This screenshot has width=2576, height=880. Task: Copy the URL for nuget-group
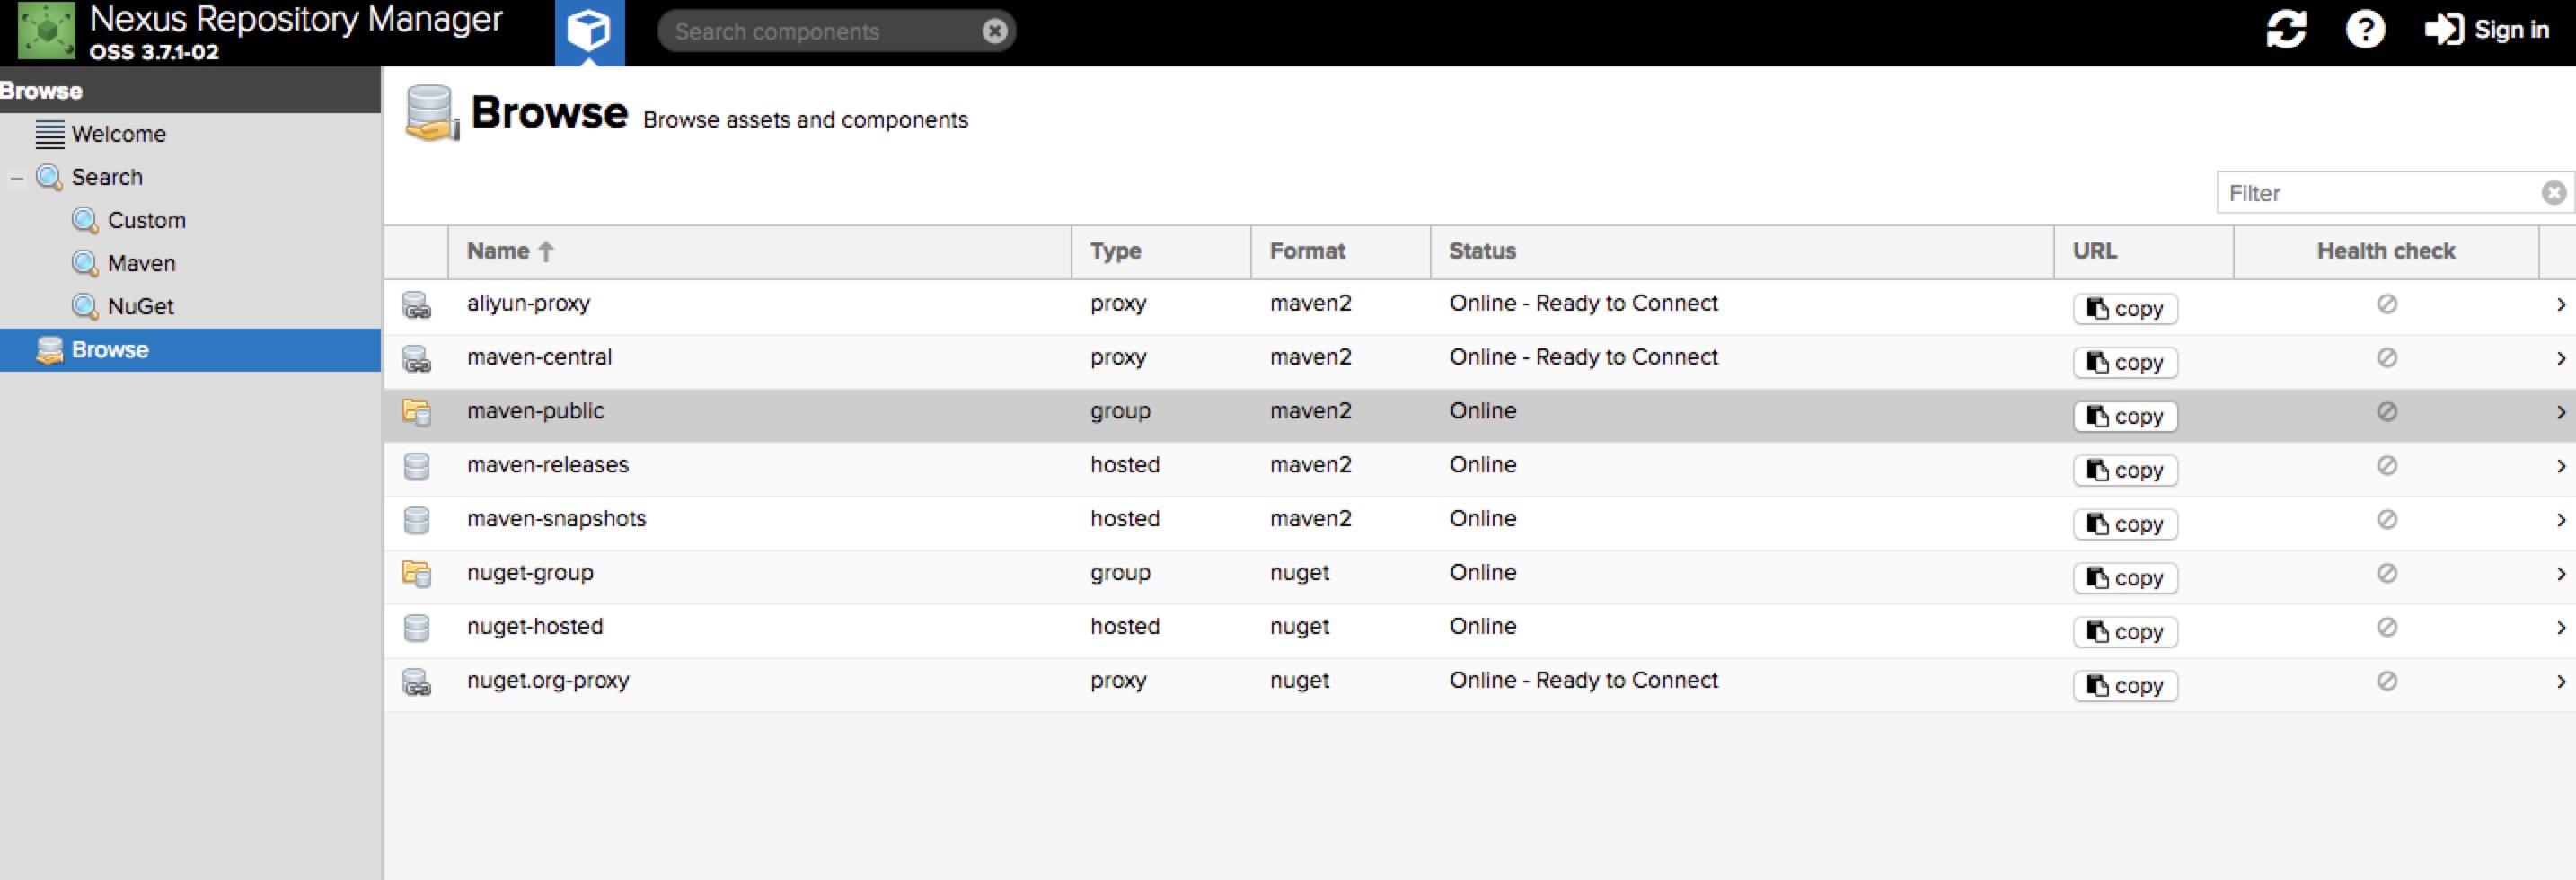point(2125,579)
